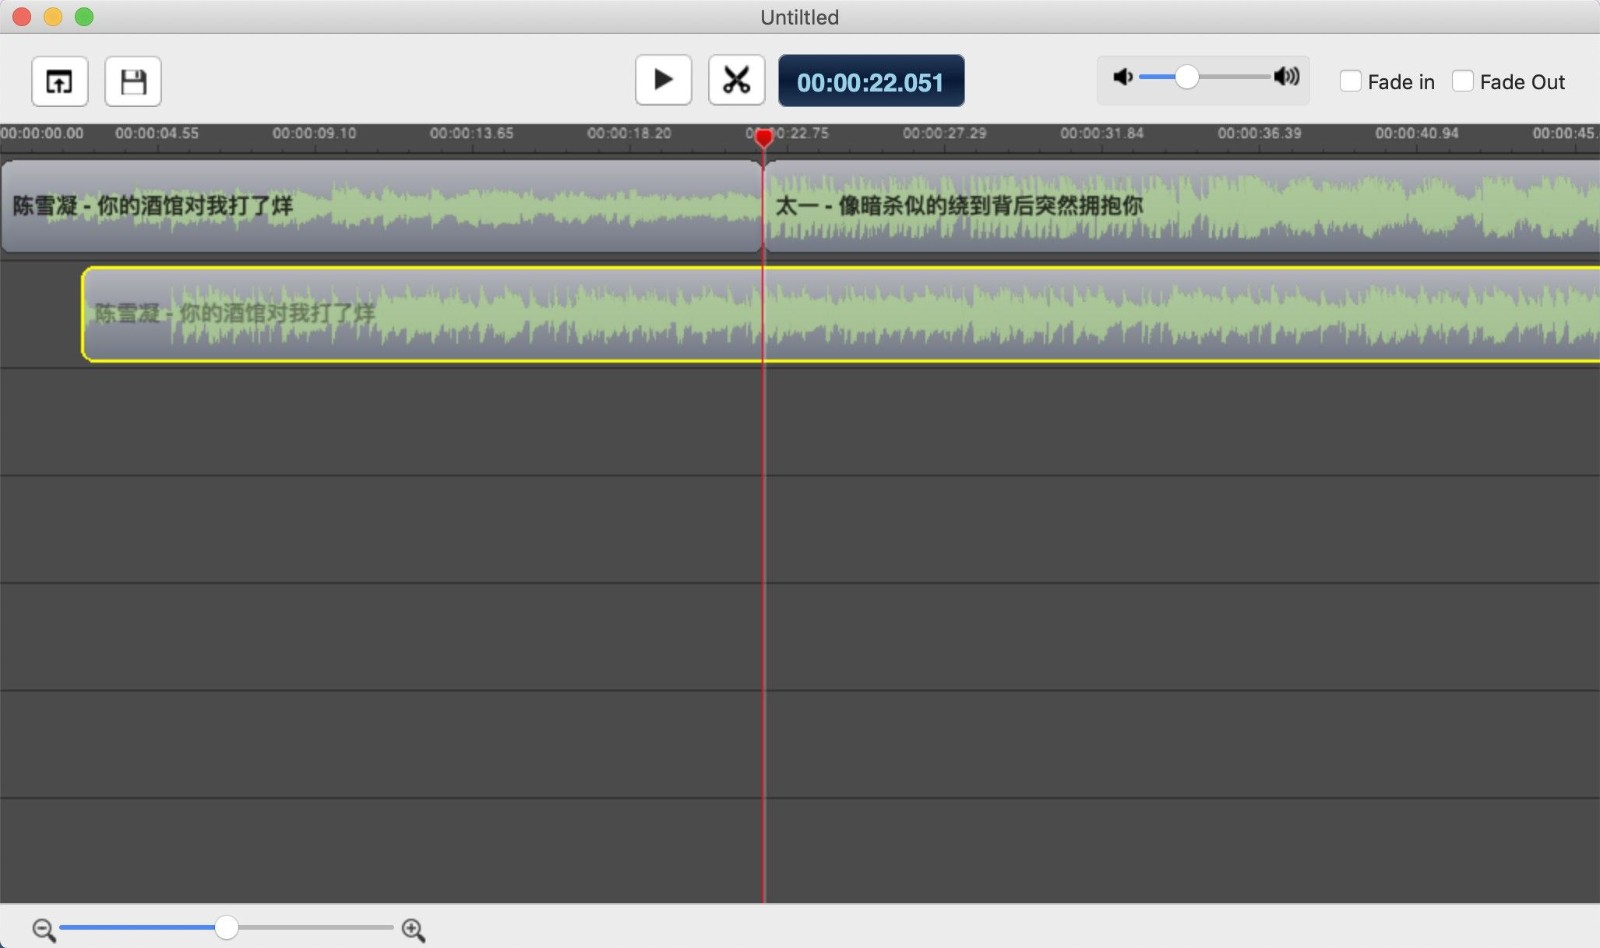The height and width of the screenshot is (948, 1600).
Task: Click ruler at 00:00:09.10
Action: coord(314,133)
